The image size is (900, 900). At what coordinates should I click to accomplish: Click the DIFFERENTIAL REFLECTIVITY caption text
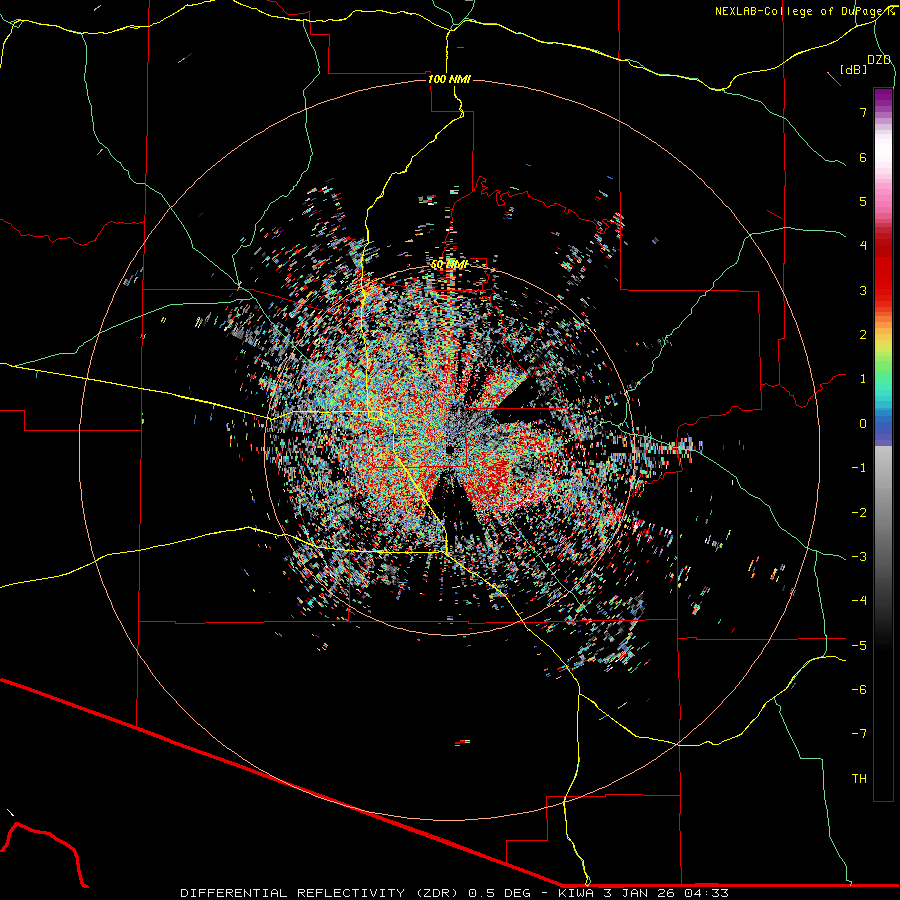click(292, 893)
